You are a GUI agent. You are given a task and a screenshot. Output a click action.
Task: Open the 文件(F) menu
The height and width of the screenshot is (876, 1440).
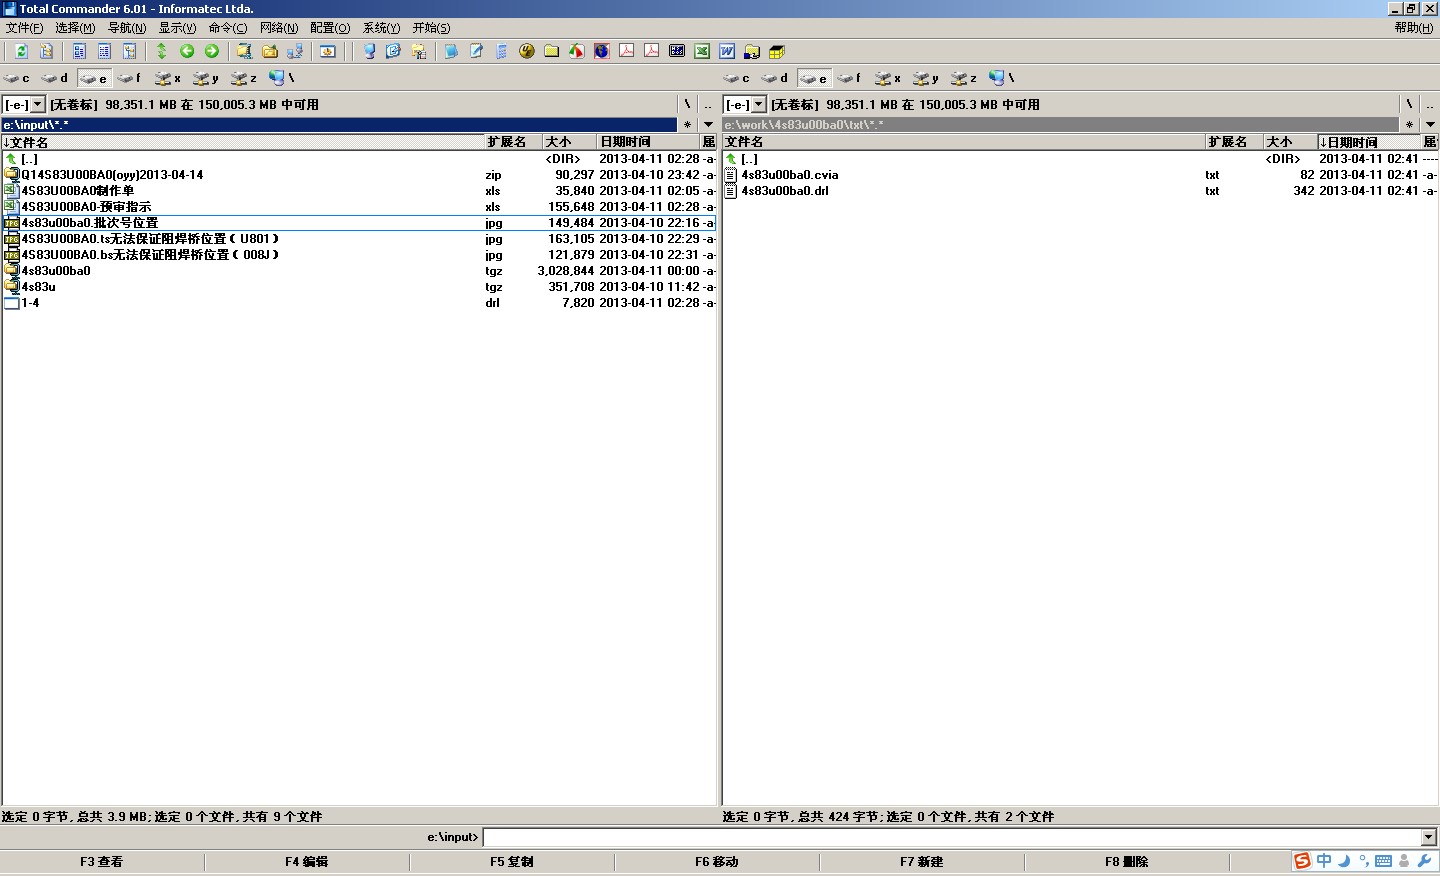point(24,28)
